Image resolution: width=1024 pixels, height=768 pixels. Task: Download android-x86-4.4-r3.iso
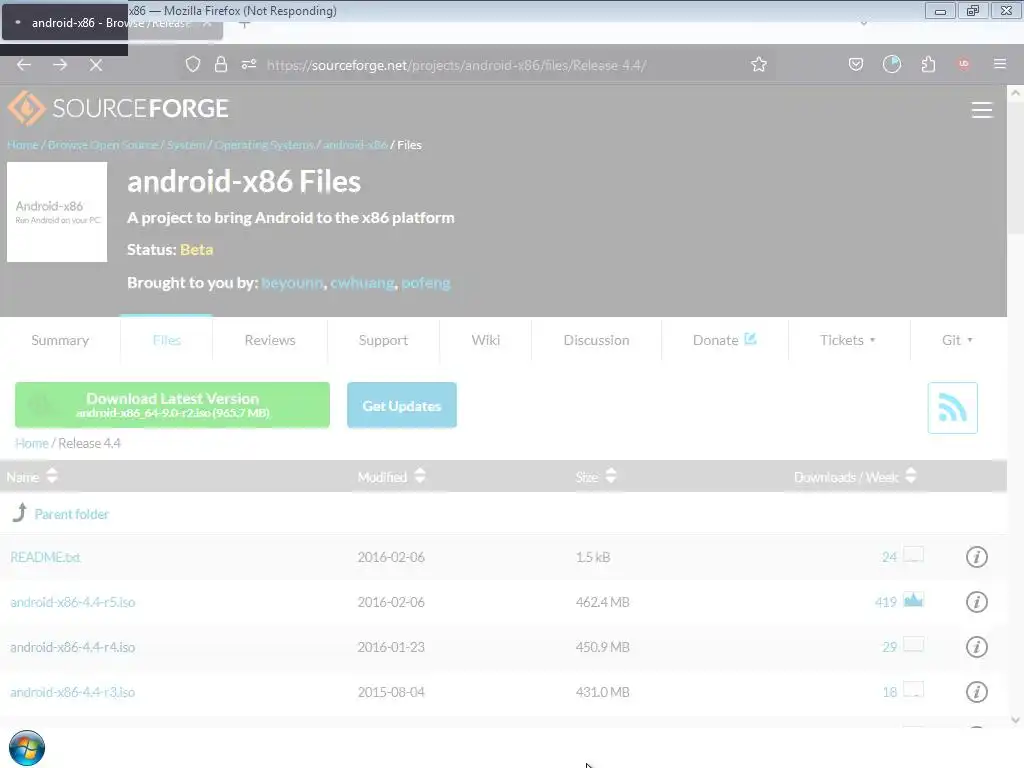[x=72, y=692]
